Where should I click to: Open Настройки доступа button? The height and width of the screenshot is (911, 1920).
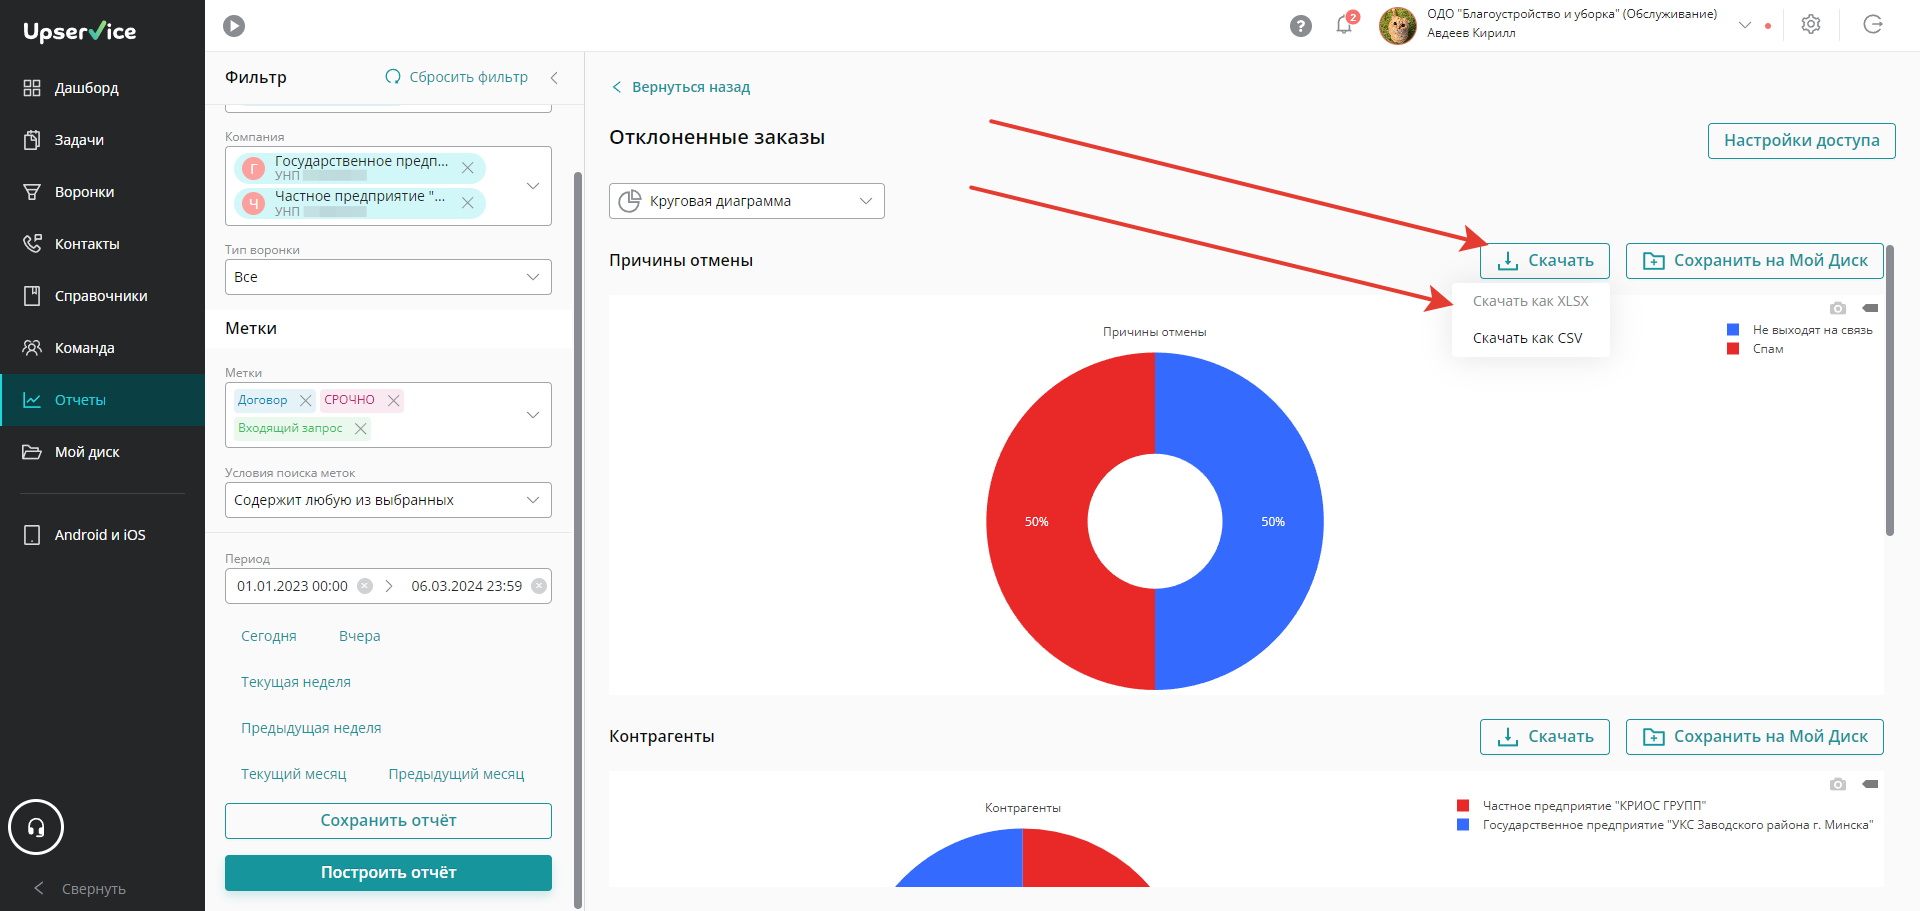point(1802,141)
